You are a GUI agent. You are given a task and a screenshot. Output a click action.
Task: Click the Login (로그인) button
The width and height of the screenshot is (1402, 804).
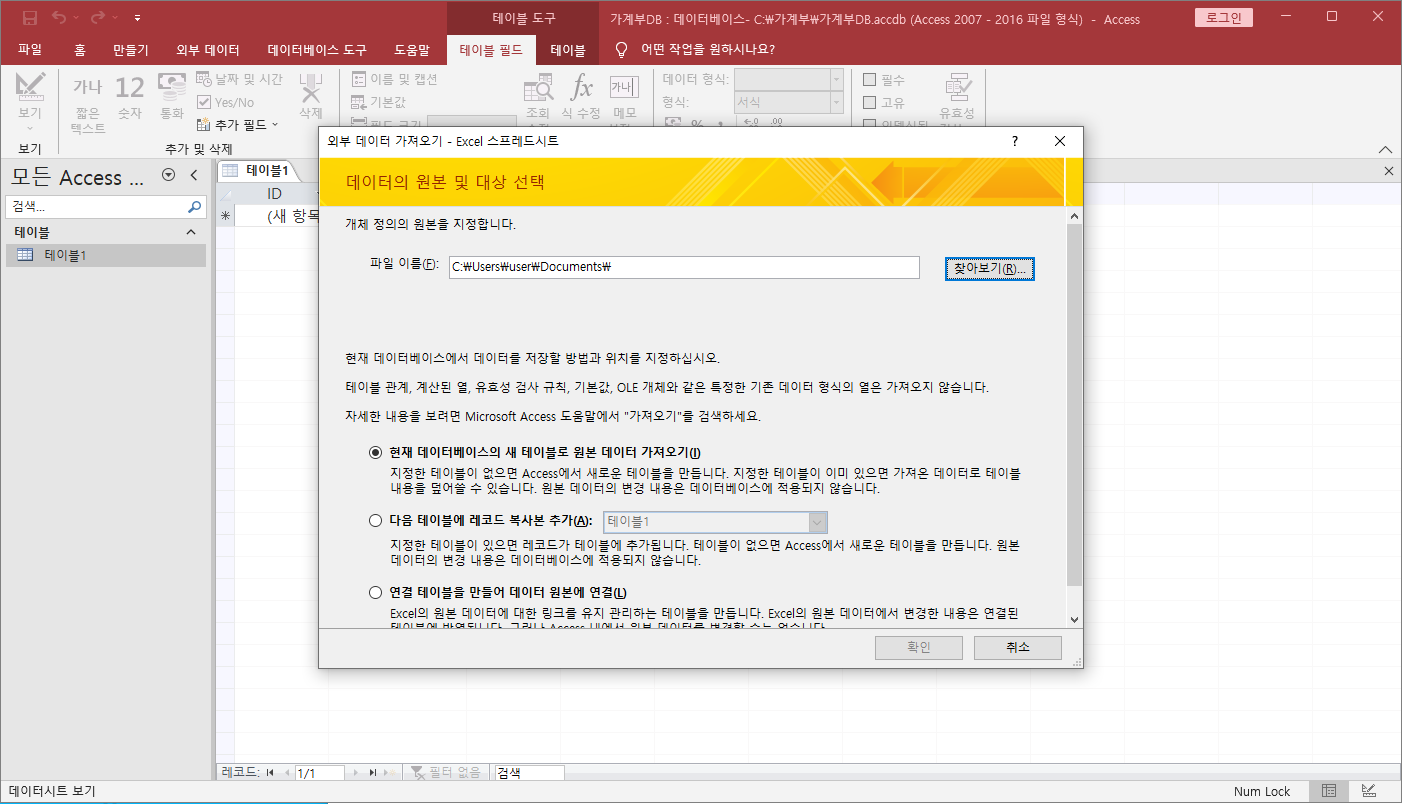[1223, 18]
